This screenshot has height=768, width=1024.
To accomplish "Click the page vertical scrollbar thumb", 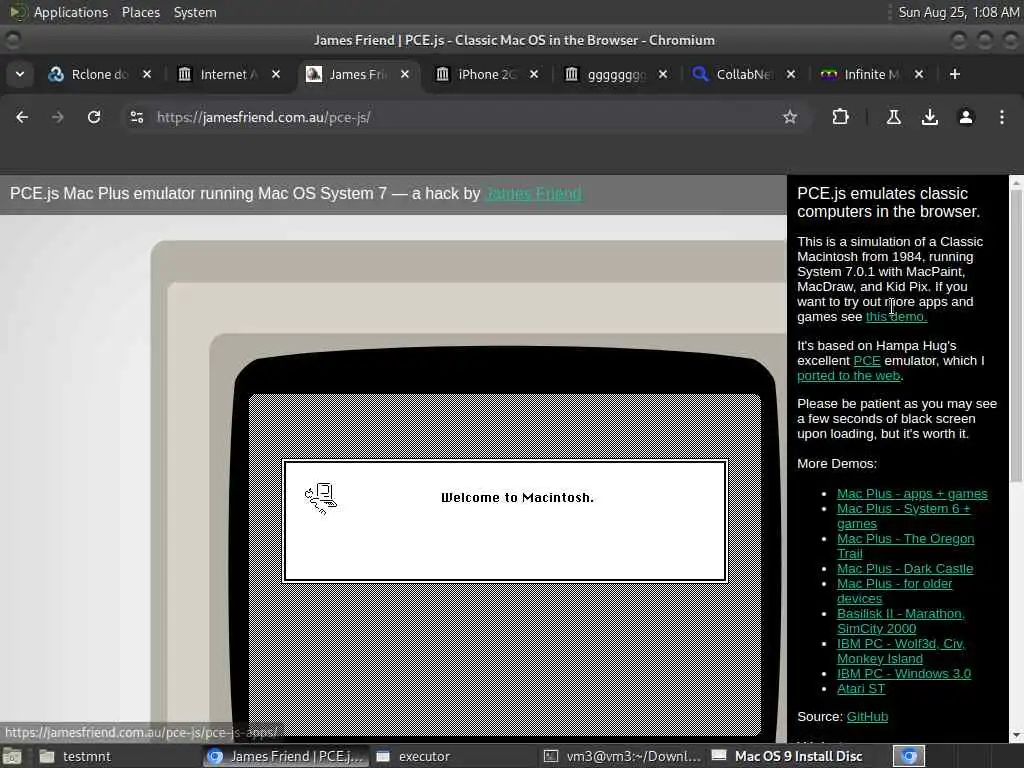I will (x=1016, y=336).
